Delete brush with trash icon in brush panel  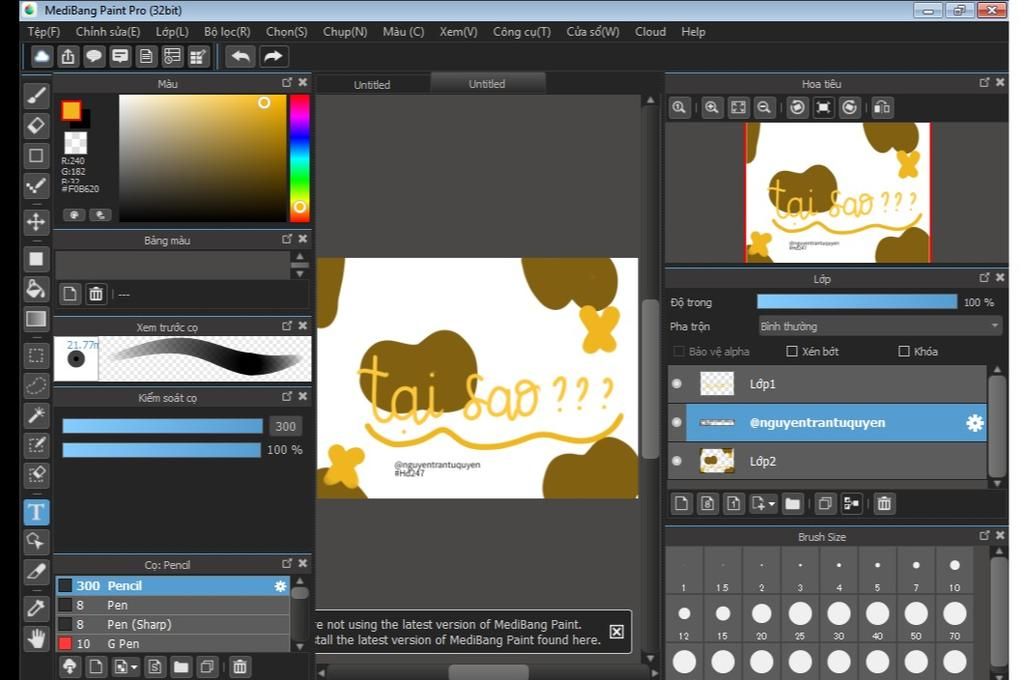point(240,667)
